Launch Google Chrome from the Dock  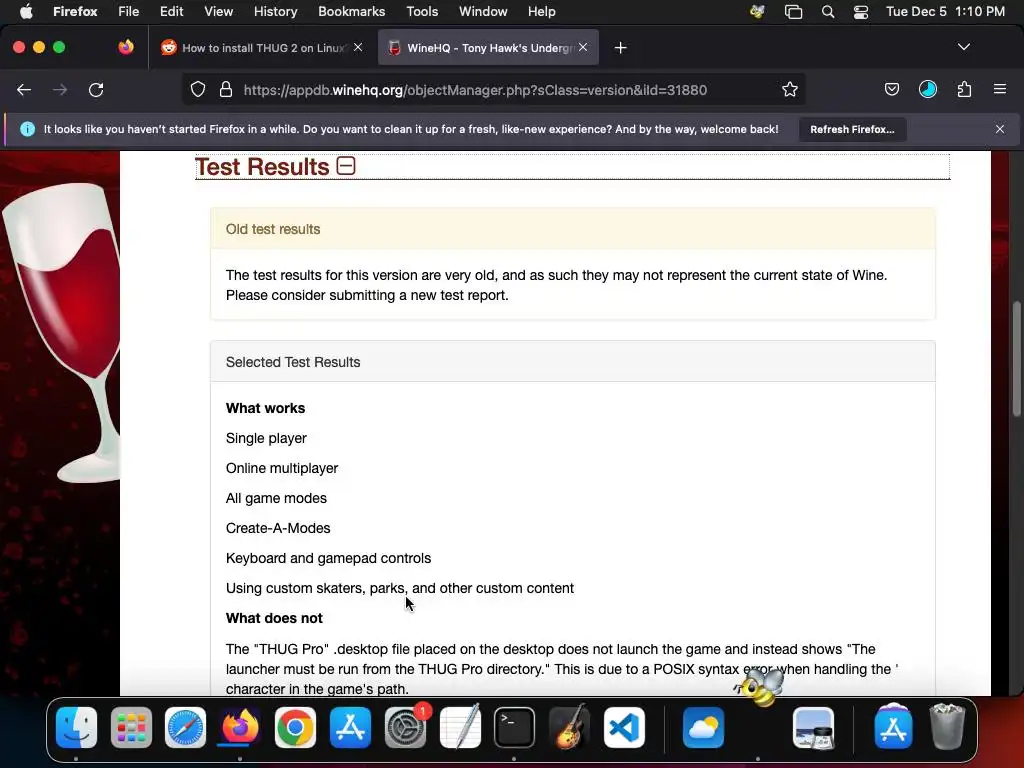pos(295,727)
